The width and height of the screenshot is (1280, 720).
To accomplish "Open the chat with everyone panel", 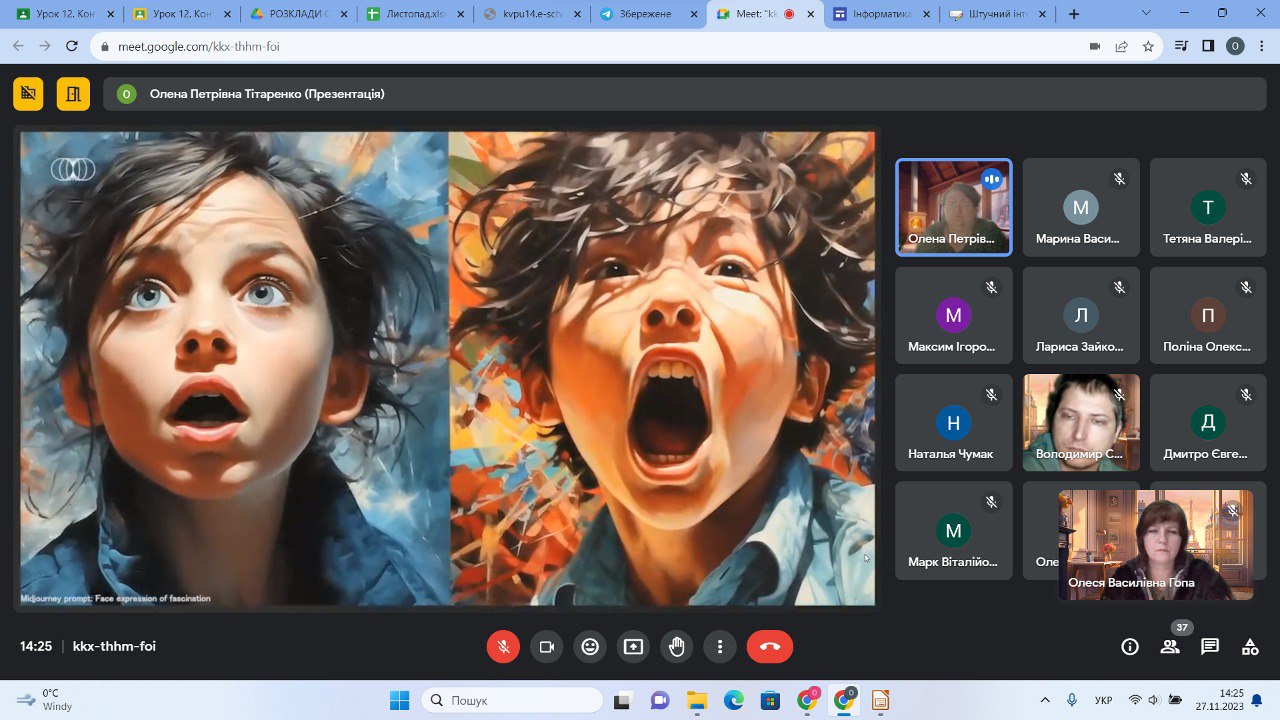I will pos(1210,647).
